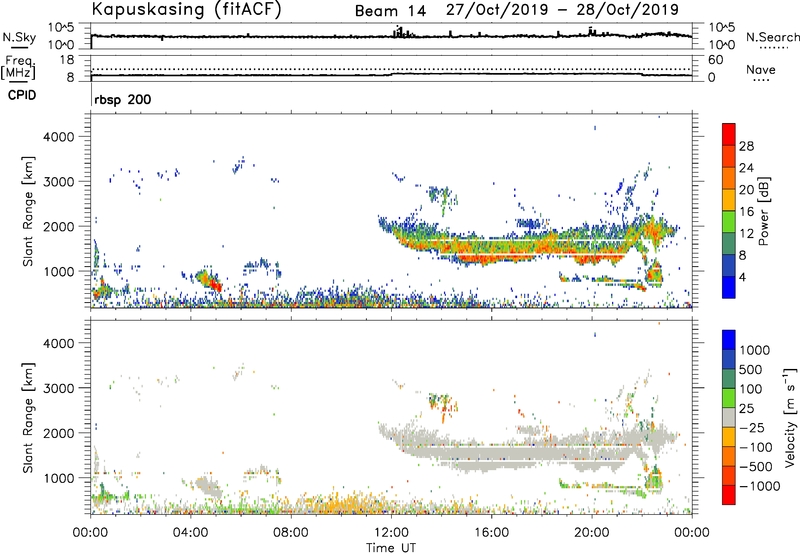Screen dimensions: 800x554
Task: Click the '4' tick on the power colorbar
Action: [x=743, y=277]
